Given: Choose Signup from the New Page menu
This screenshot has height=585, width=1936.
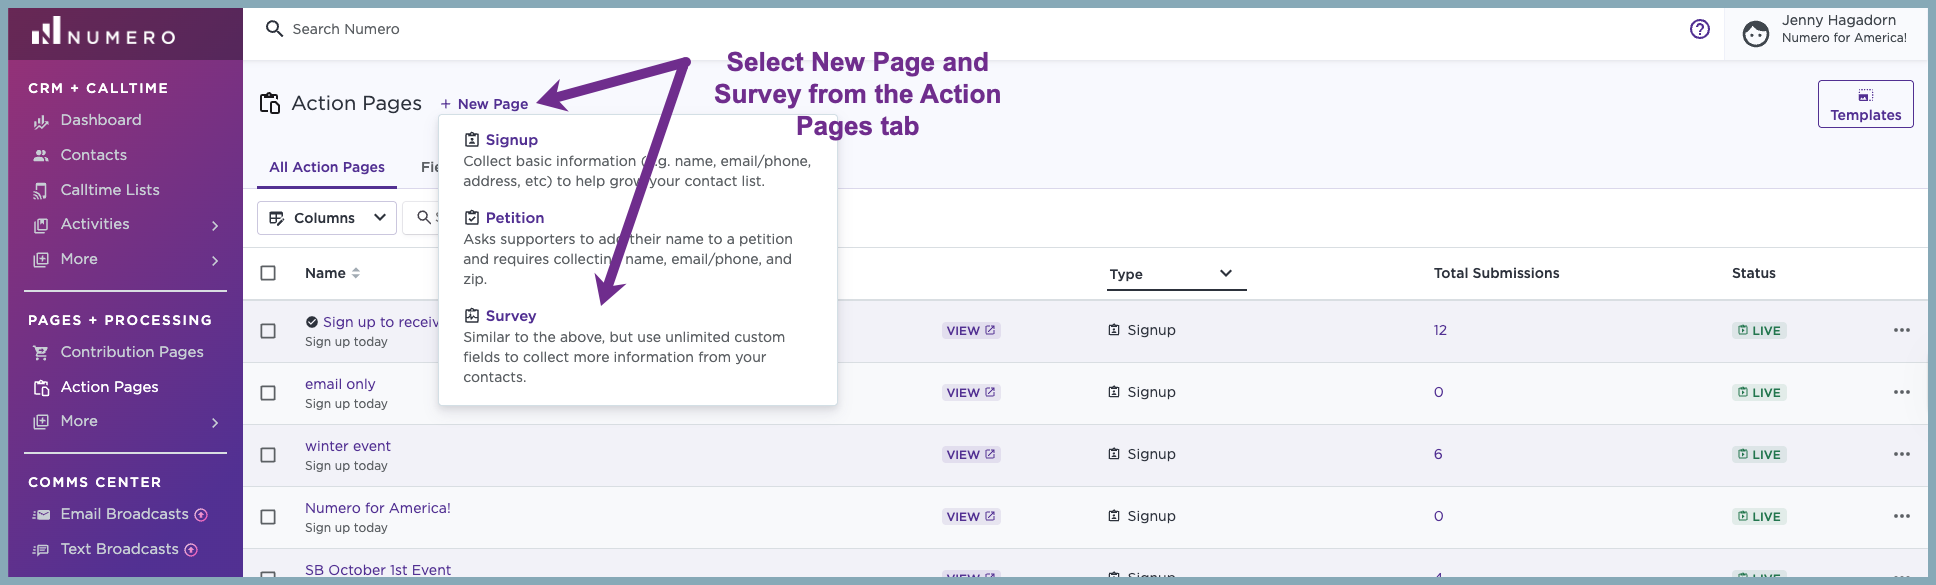Looking at the screenshot, I should [511, 140].
